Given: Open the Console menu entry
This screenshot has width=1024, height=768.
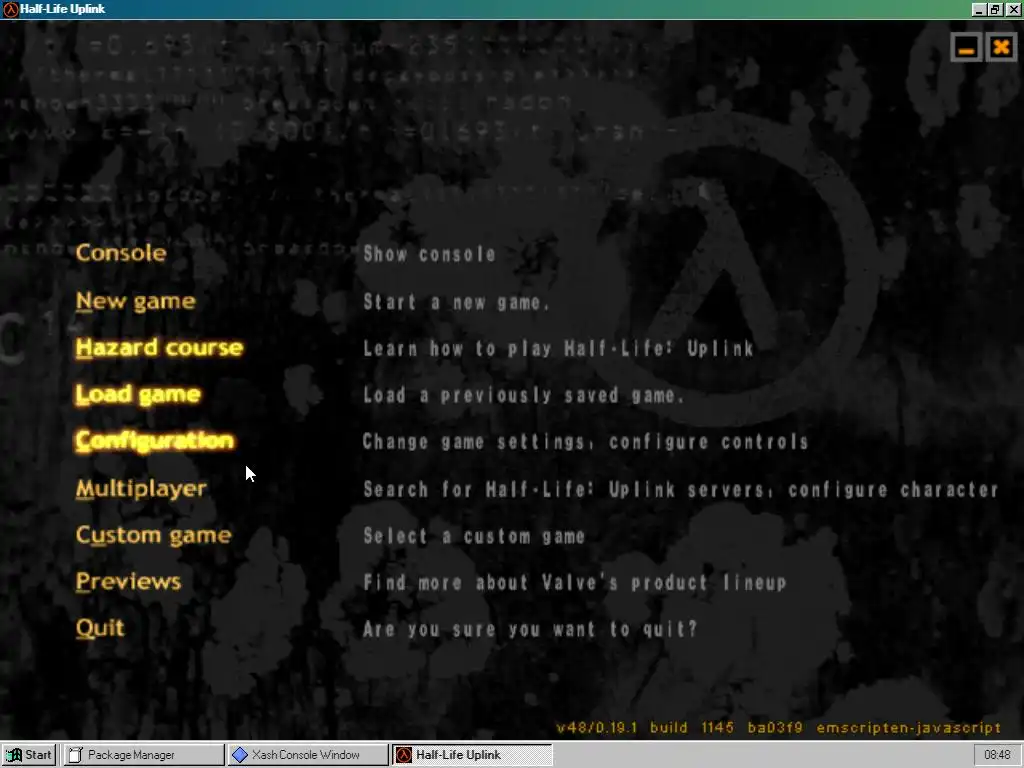Looking at the screenshot, I should pos(121,253).
